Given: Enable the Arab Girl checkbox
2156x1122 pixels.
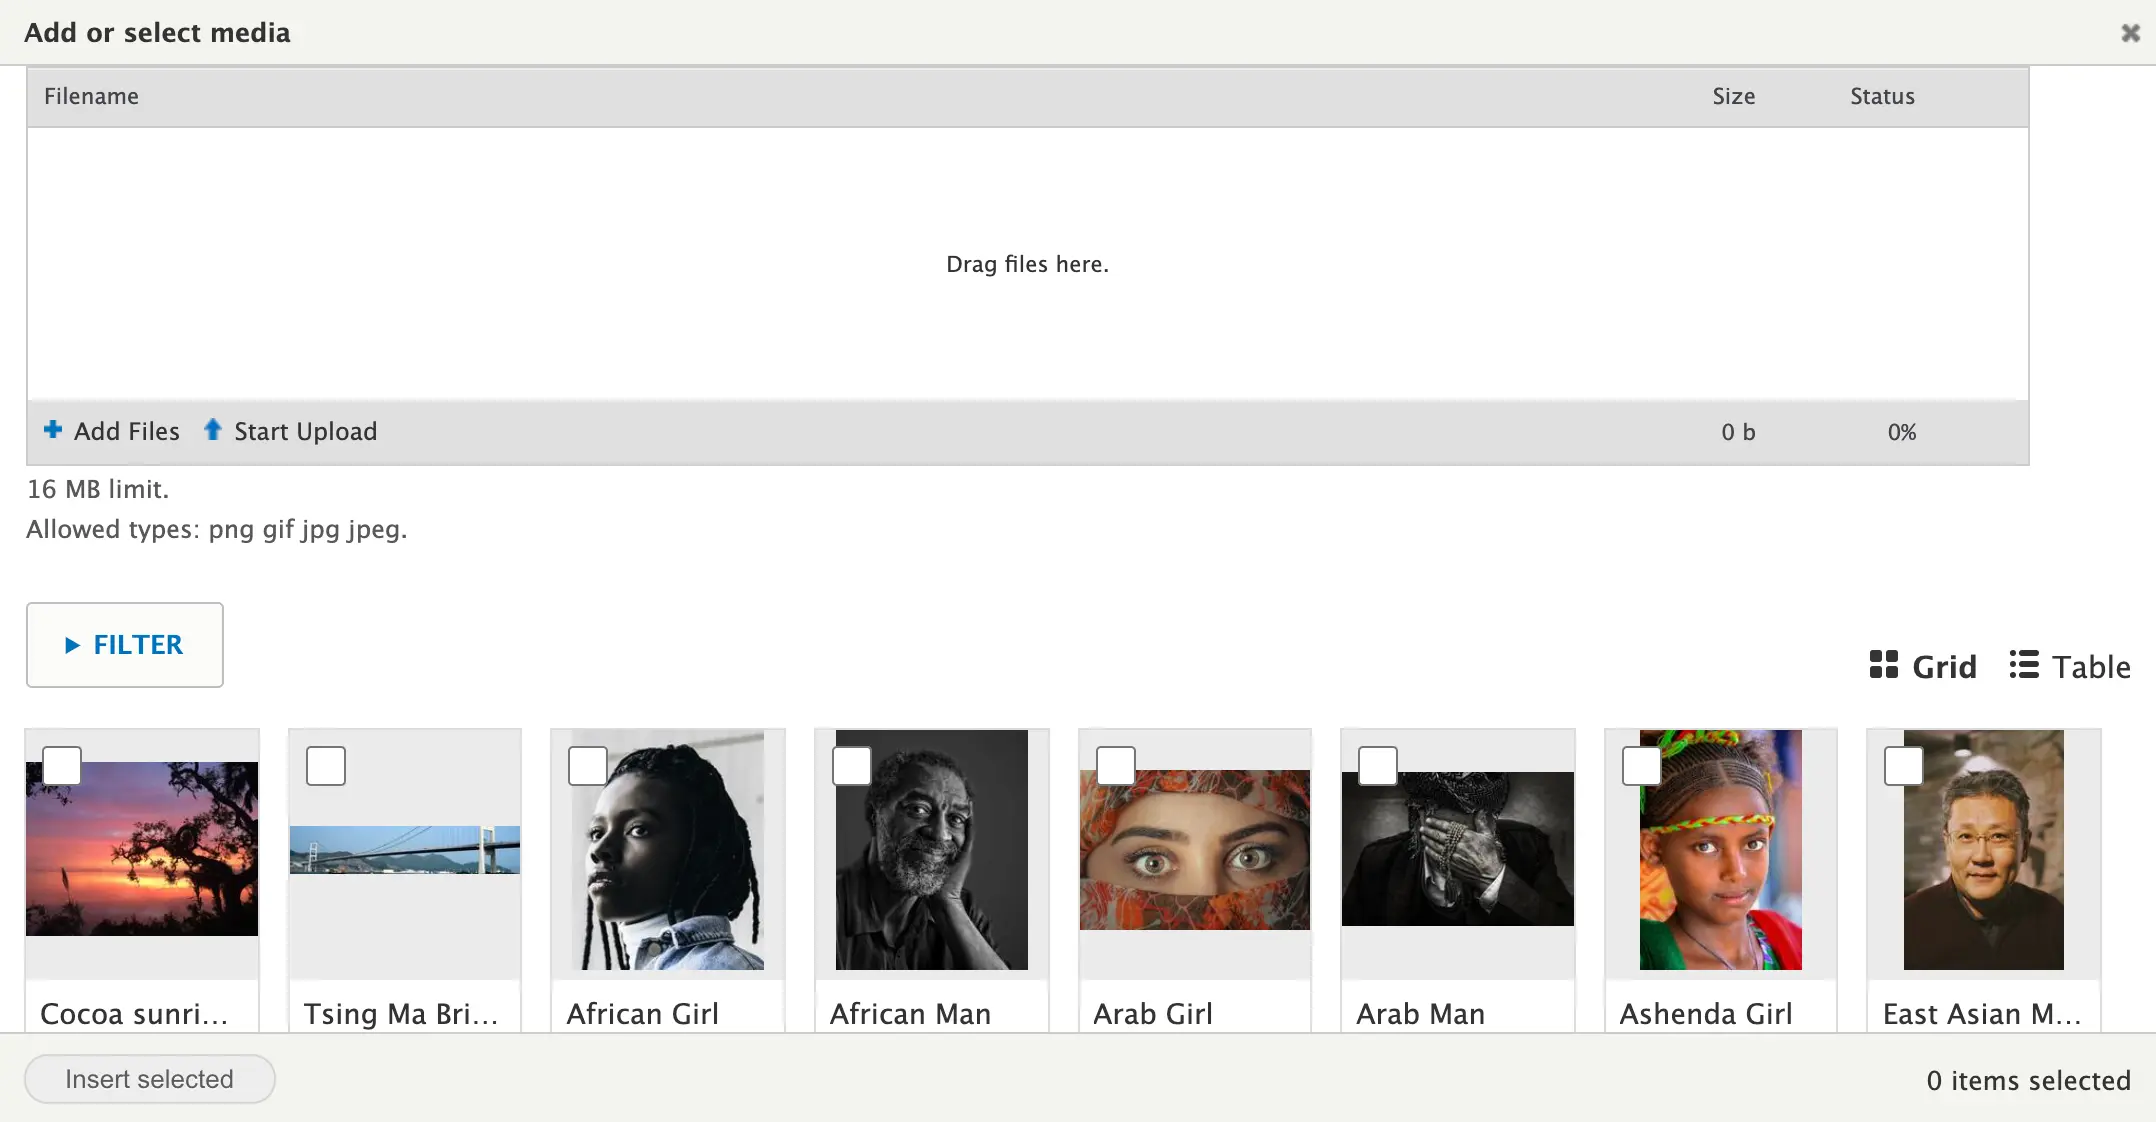Looking at the screenshot, I should pos(1116,766).
